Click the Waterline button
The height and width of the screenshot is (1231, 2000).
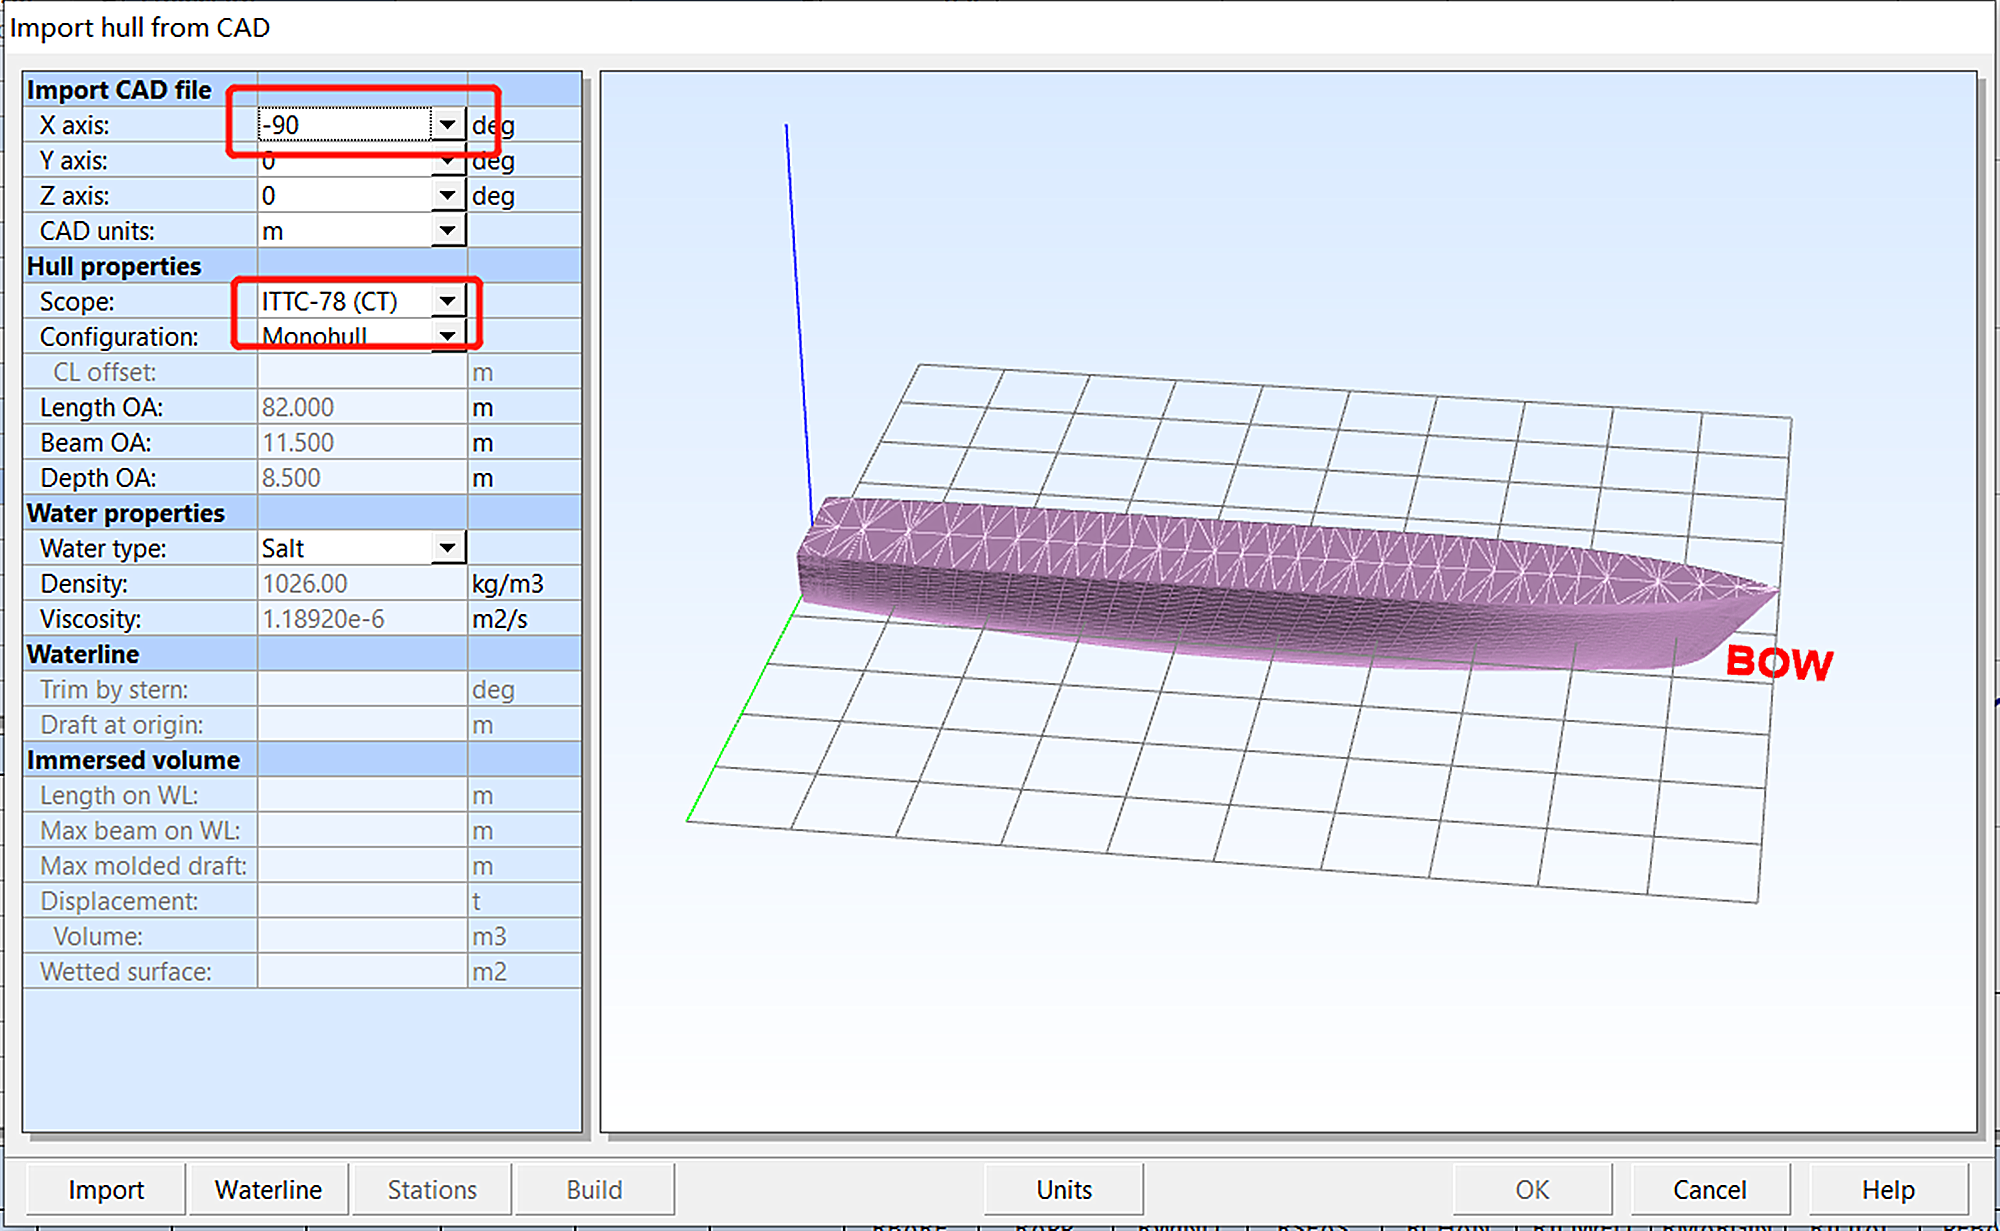coord(268,1189)
